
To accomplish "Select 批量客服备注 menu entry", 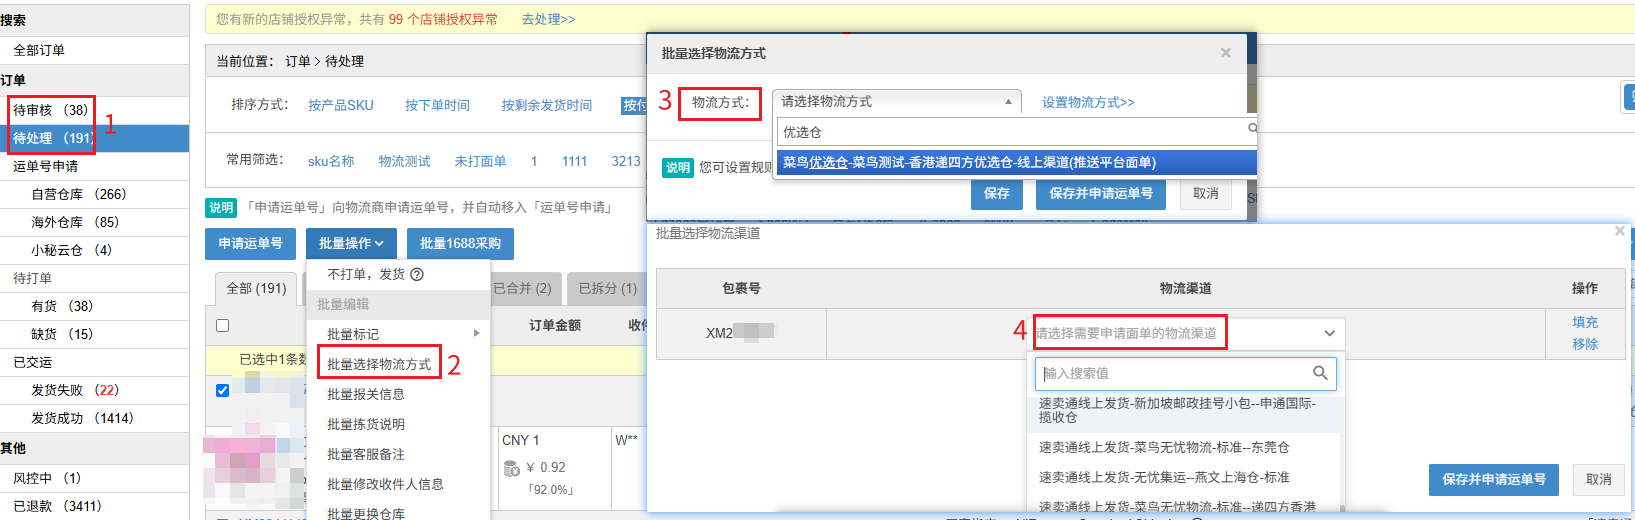I will [x=366, y=454].
